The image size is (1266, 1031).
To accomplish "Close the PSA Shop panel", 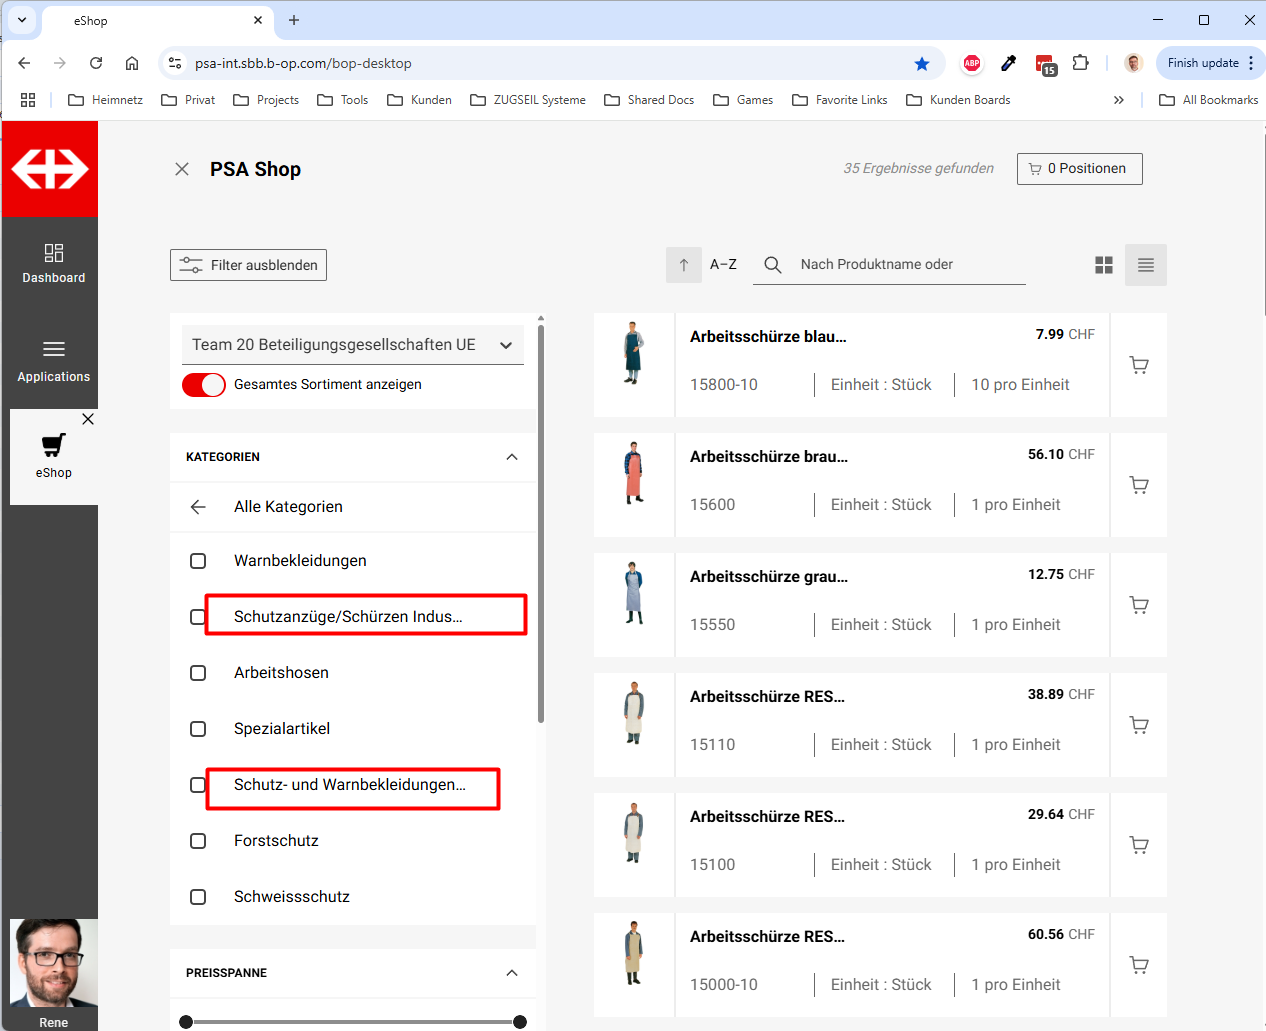I will pos(182,169).
